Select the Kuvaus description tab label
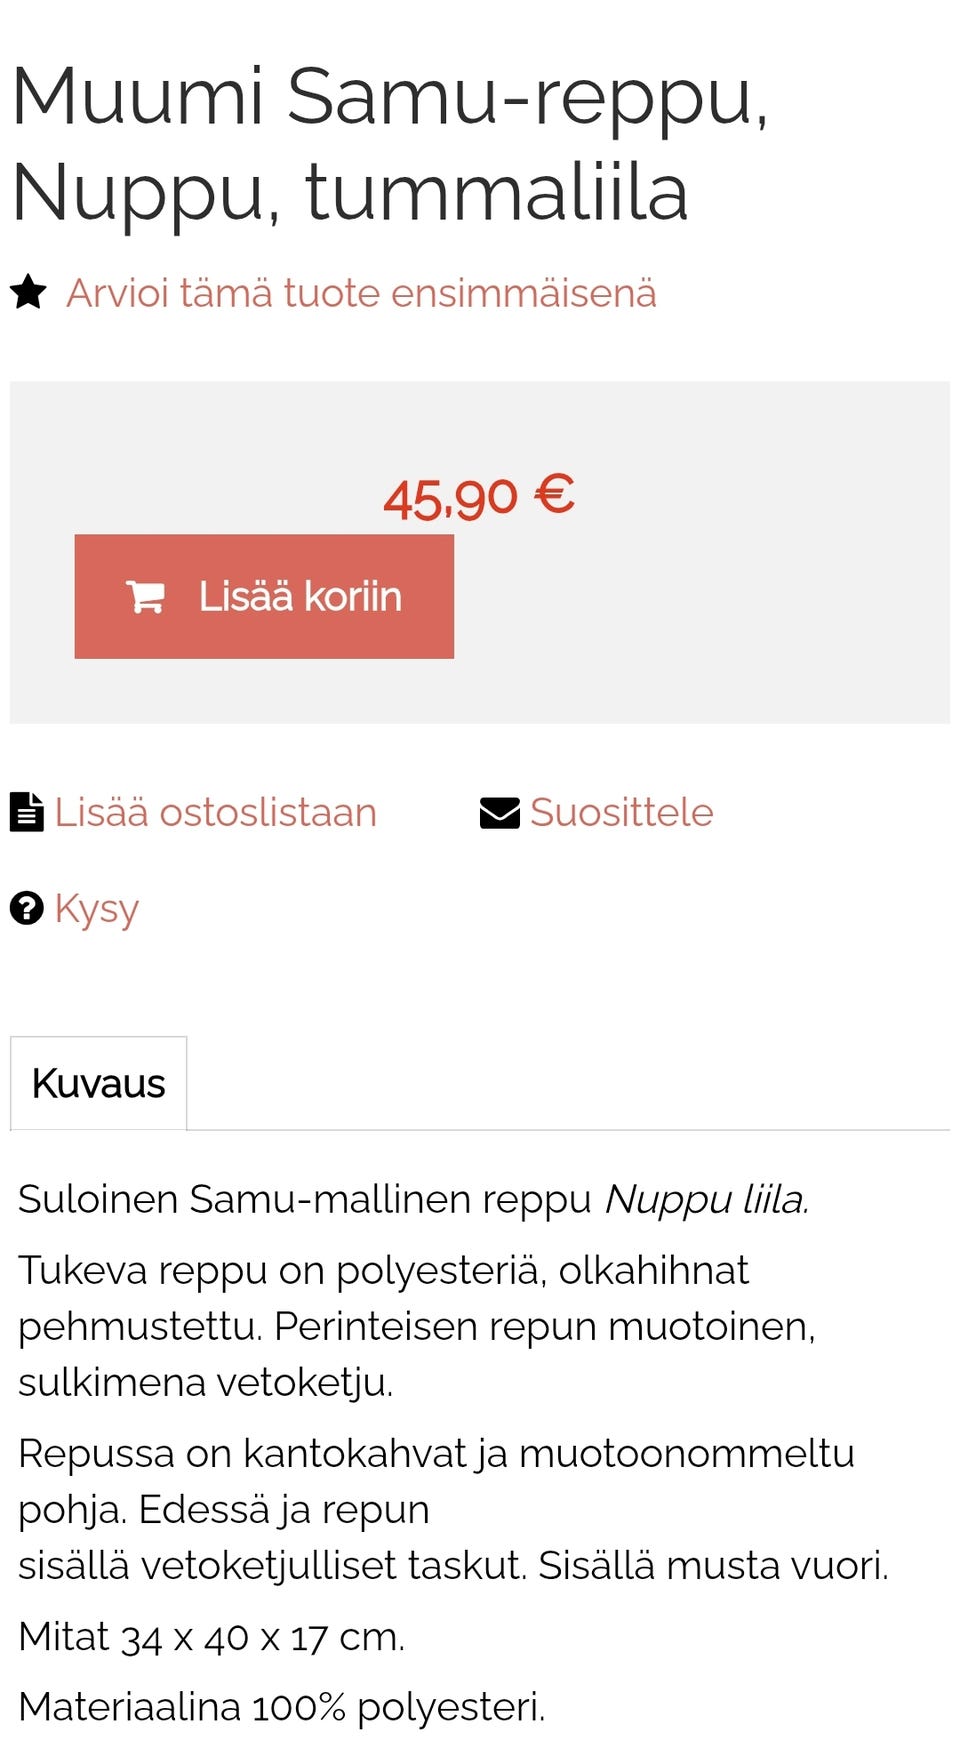 tap(99, 1083)
